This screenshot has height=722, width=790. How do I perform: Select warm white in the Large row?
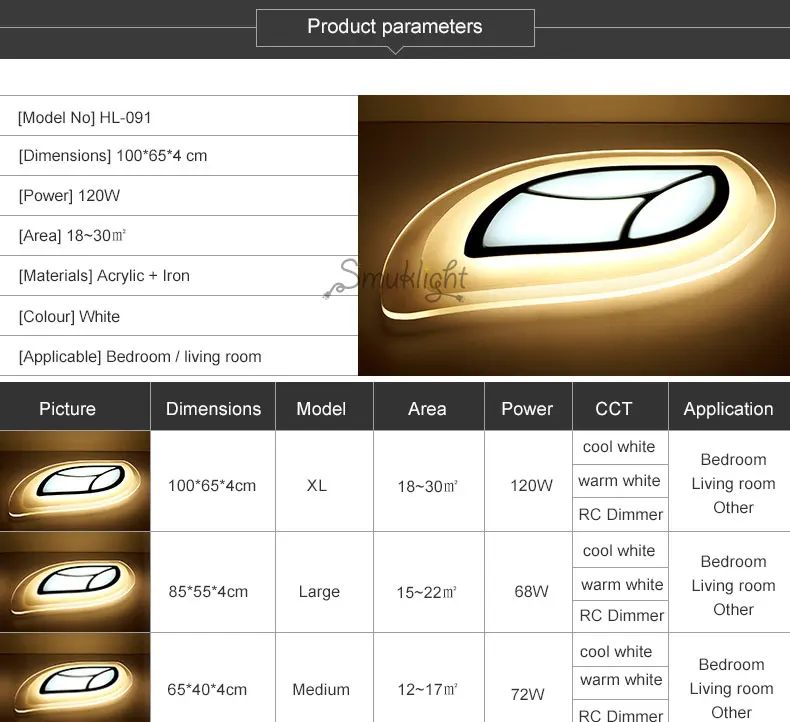pyautogui.click(x=622, y=584)
